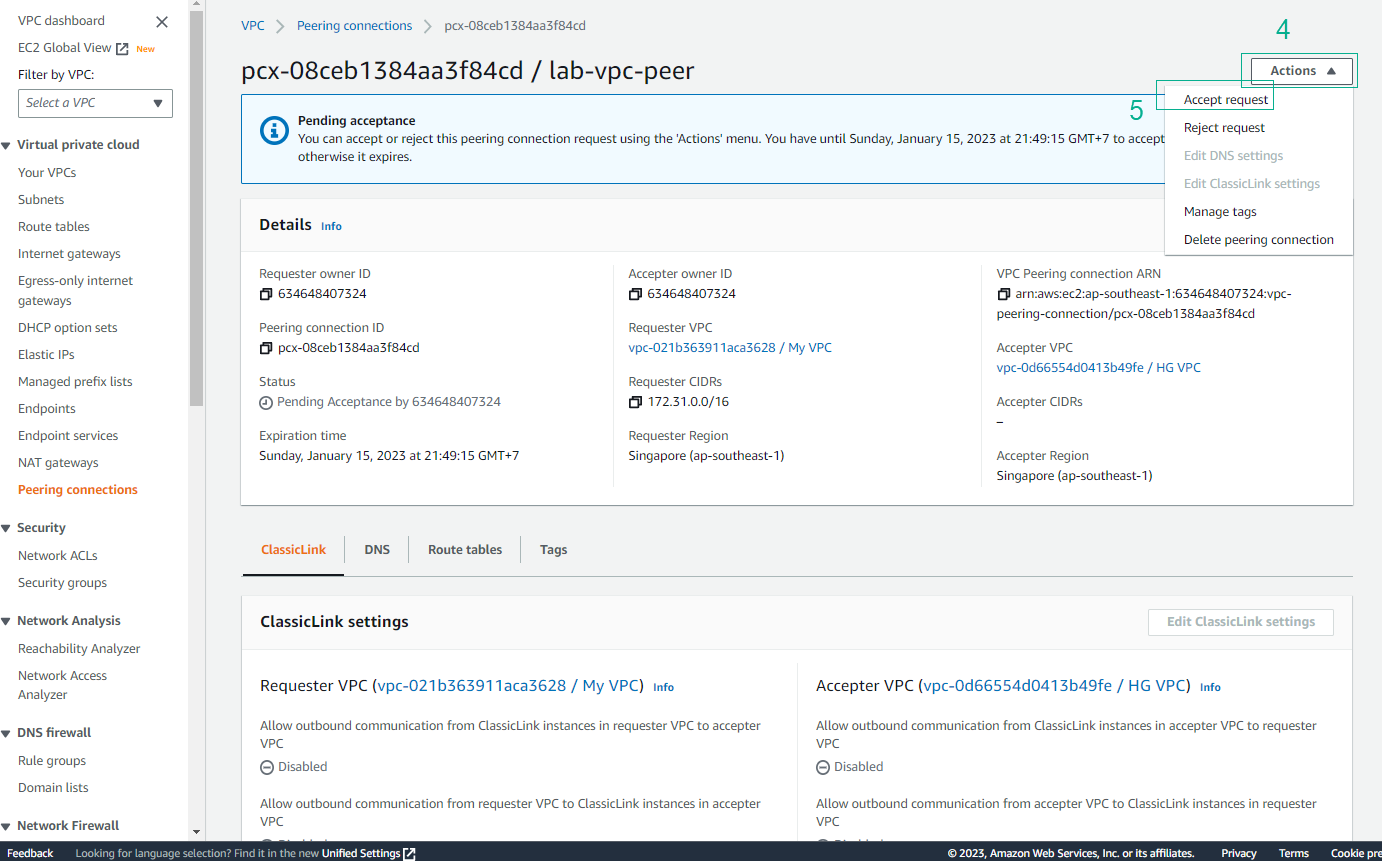Click the sidebar scroll down arrow
This screenshot has width=1382, height=861.
click(x=196, y=832)
